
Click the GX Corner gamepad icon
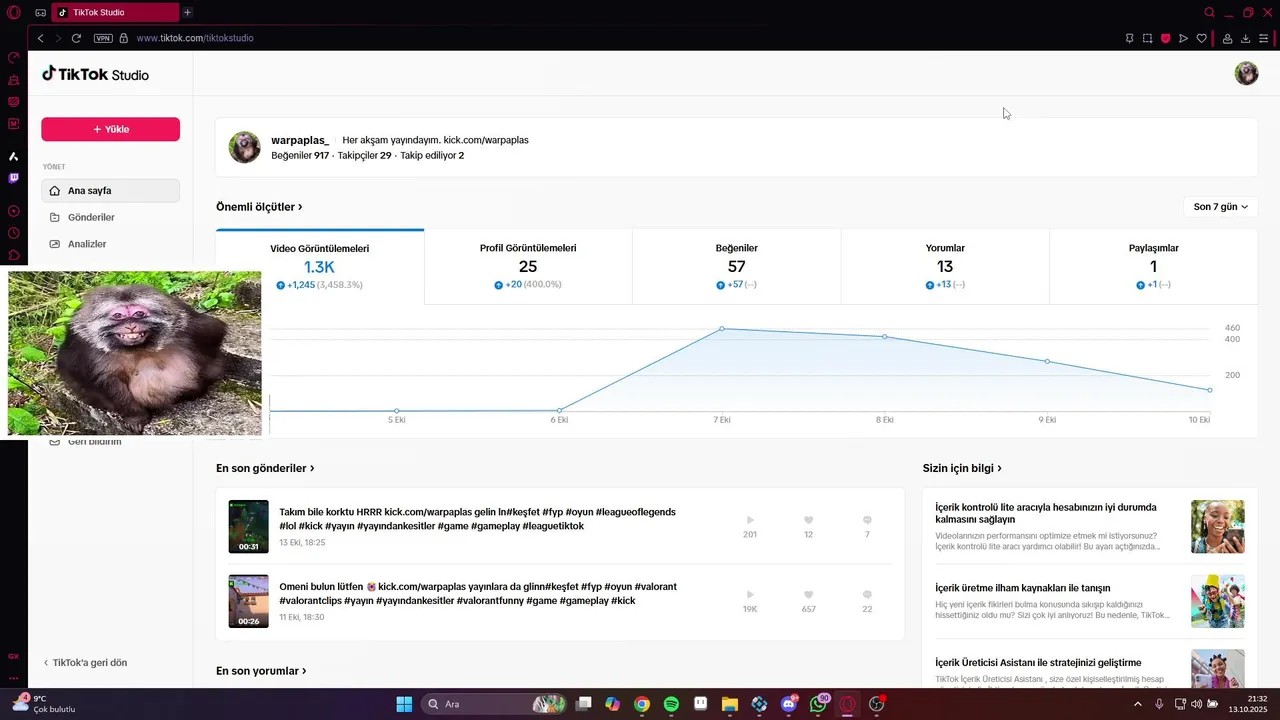tap(40, 13)
